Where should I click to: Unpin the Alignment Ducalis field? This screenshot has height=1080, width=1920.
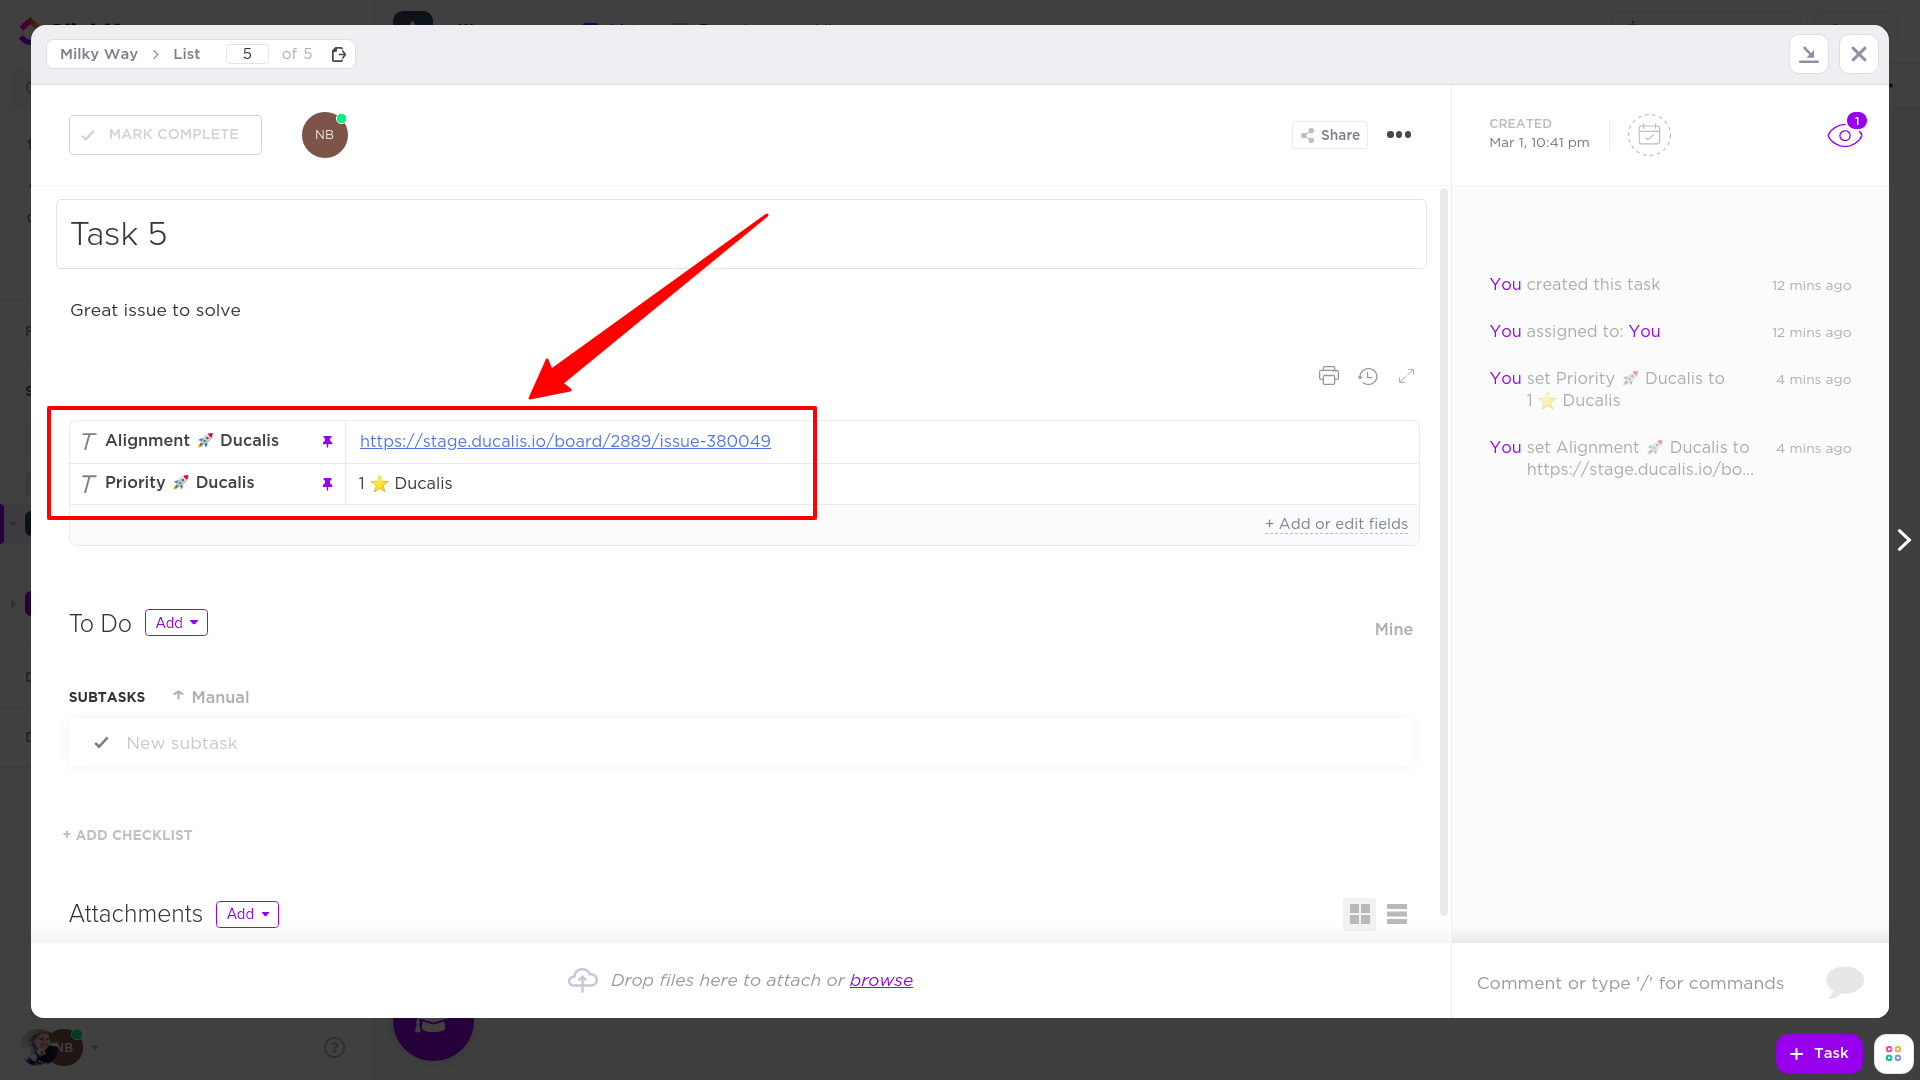point(327,441)
